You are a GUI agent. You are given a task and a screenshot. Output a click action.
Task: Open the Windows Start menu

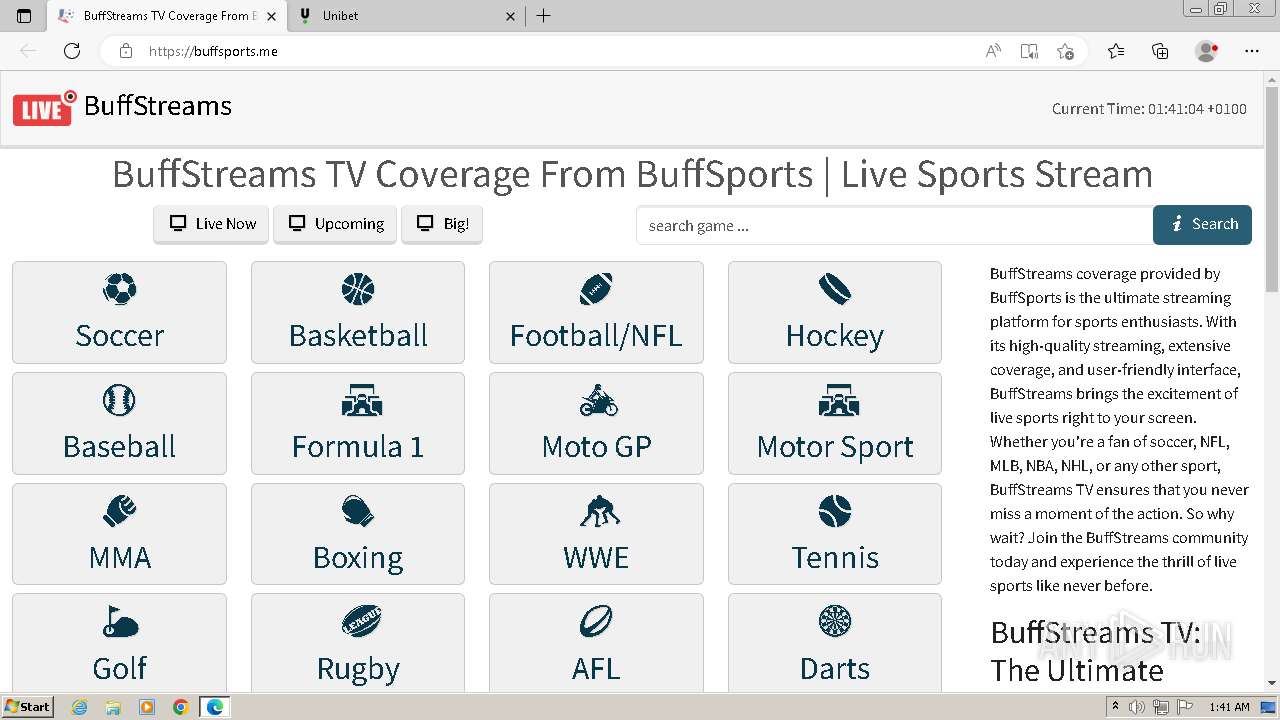(27, 706)
